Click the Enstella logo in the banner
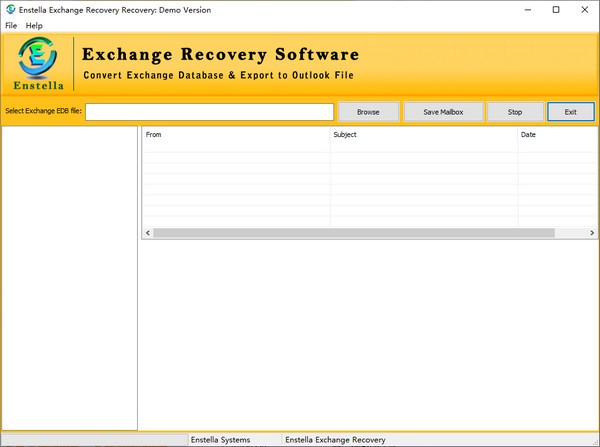The height and width of the screenshot is (447, 600). (37, 62)
